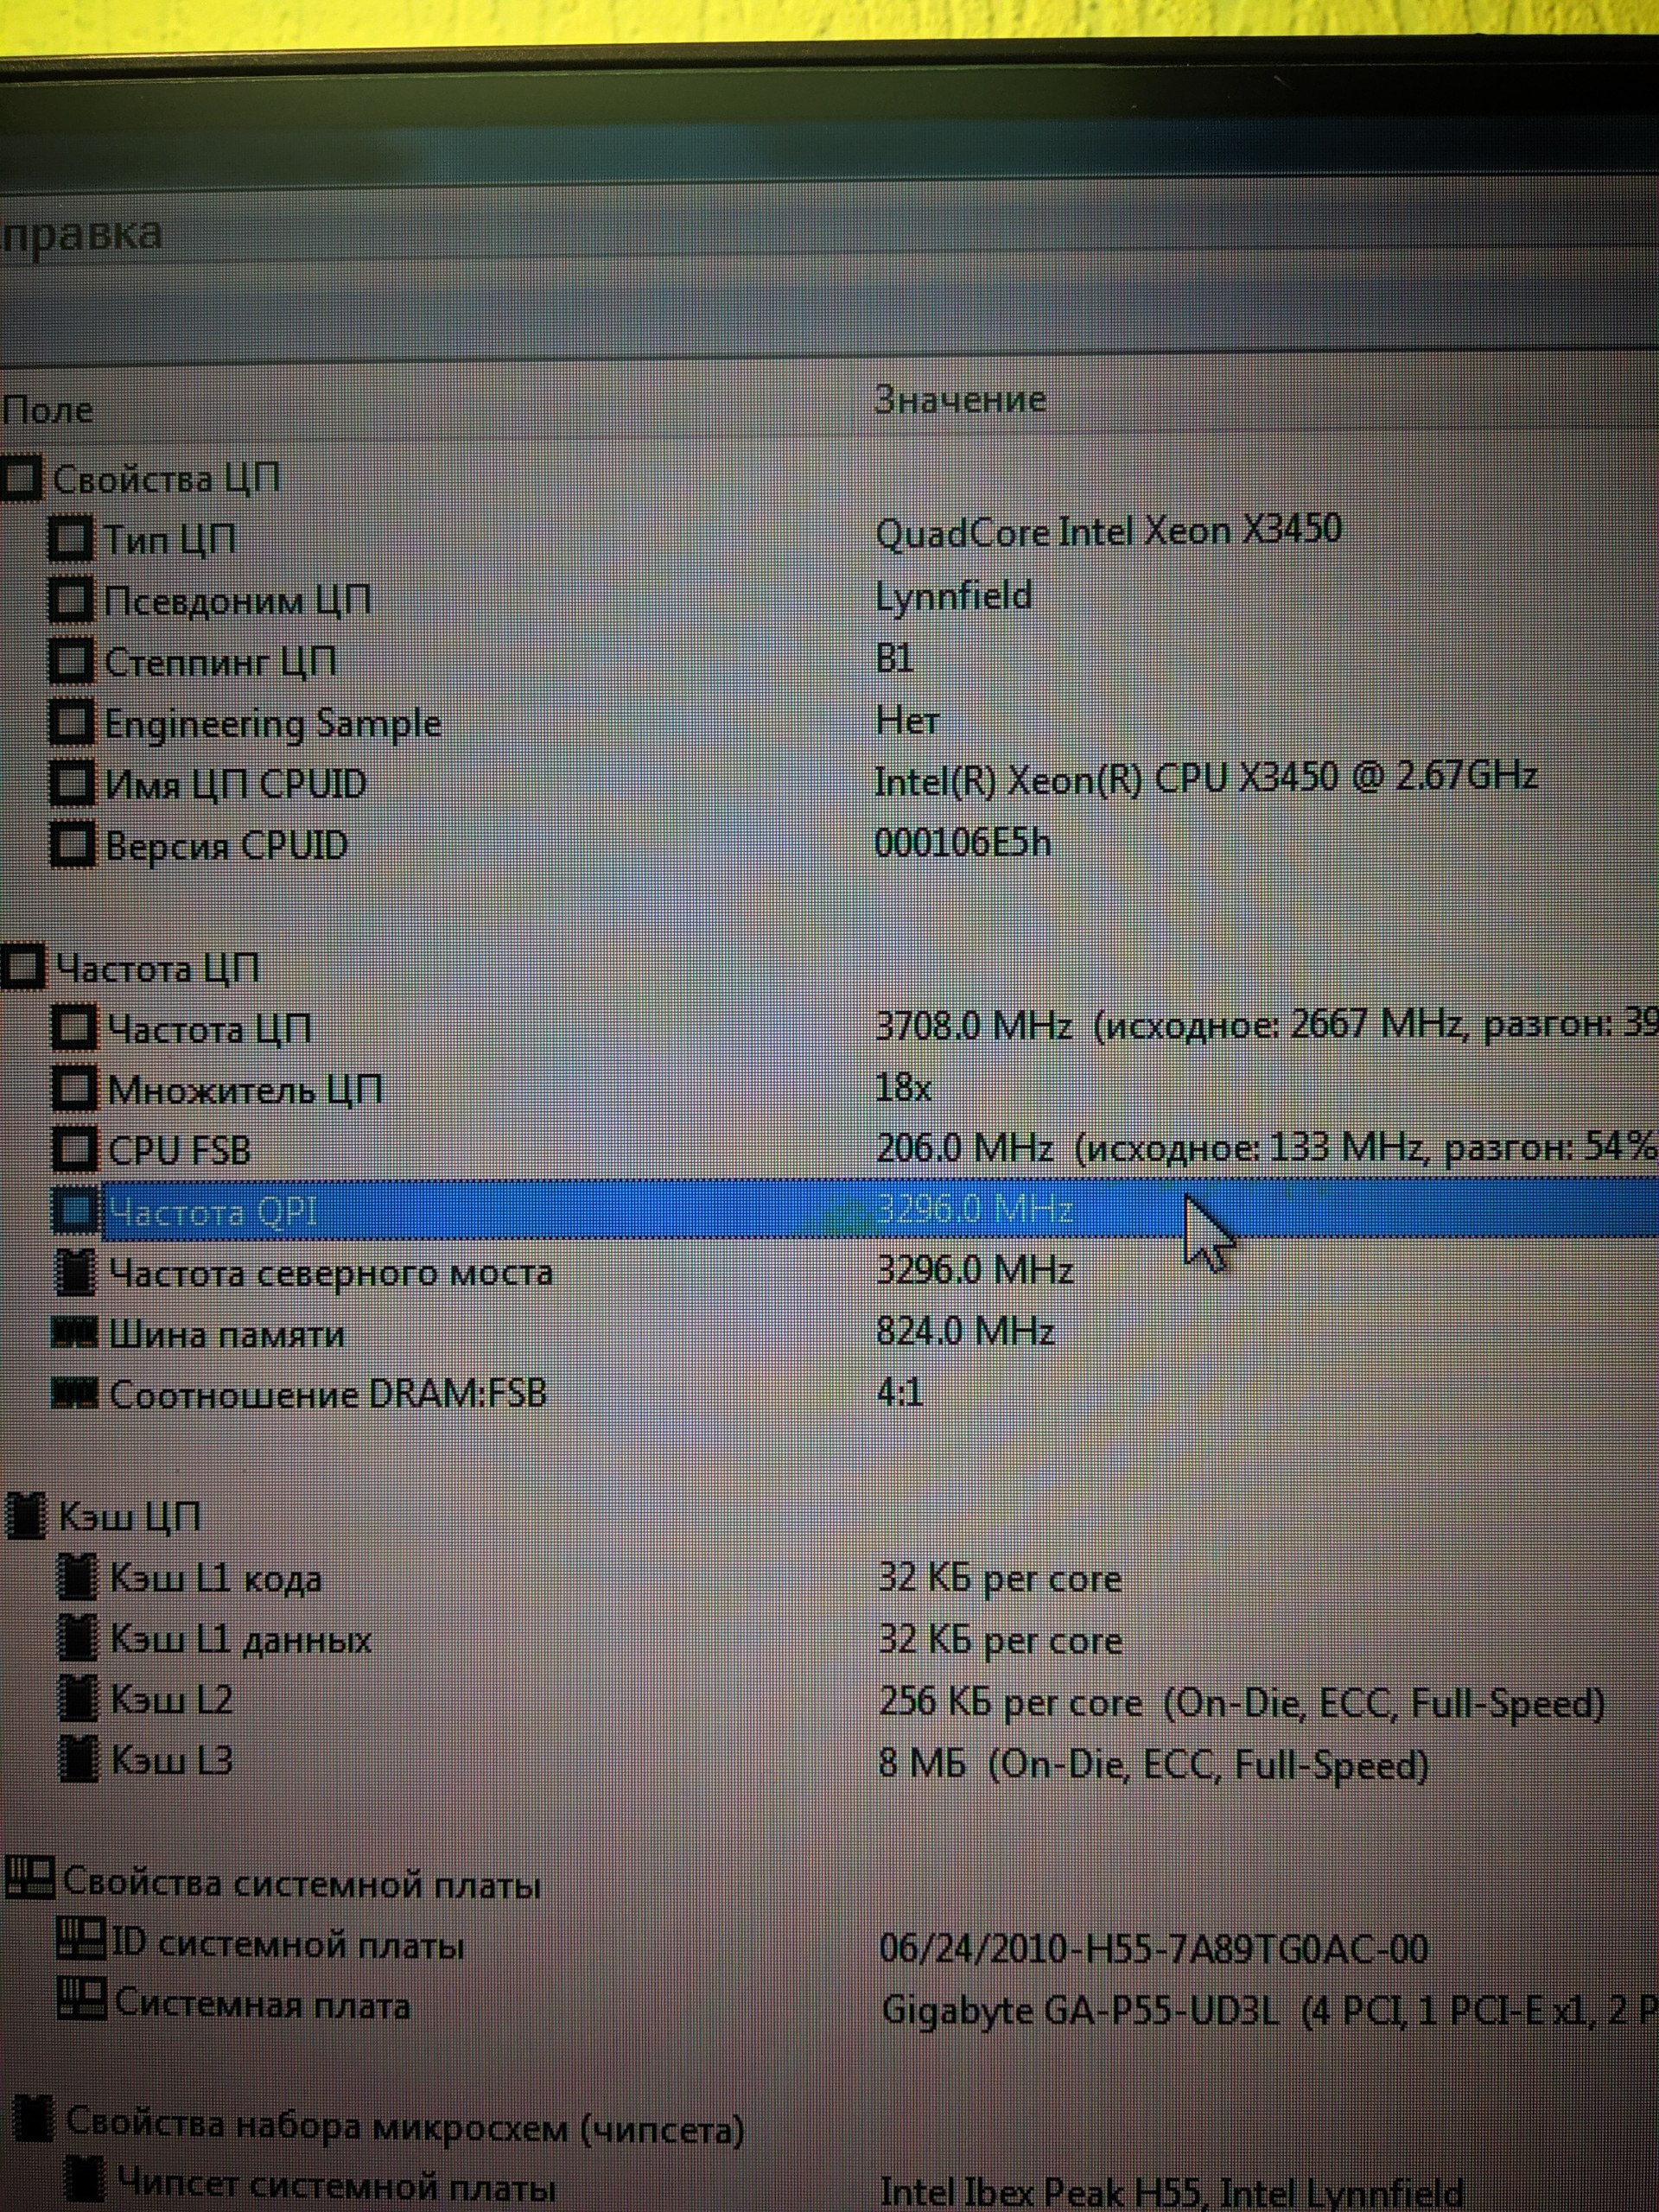Viewport: 1659px width, 2212px height.
Task: Select the Кэш L1 кода label
Action: (216, 1578)
